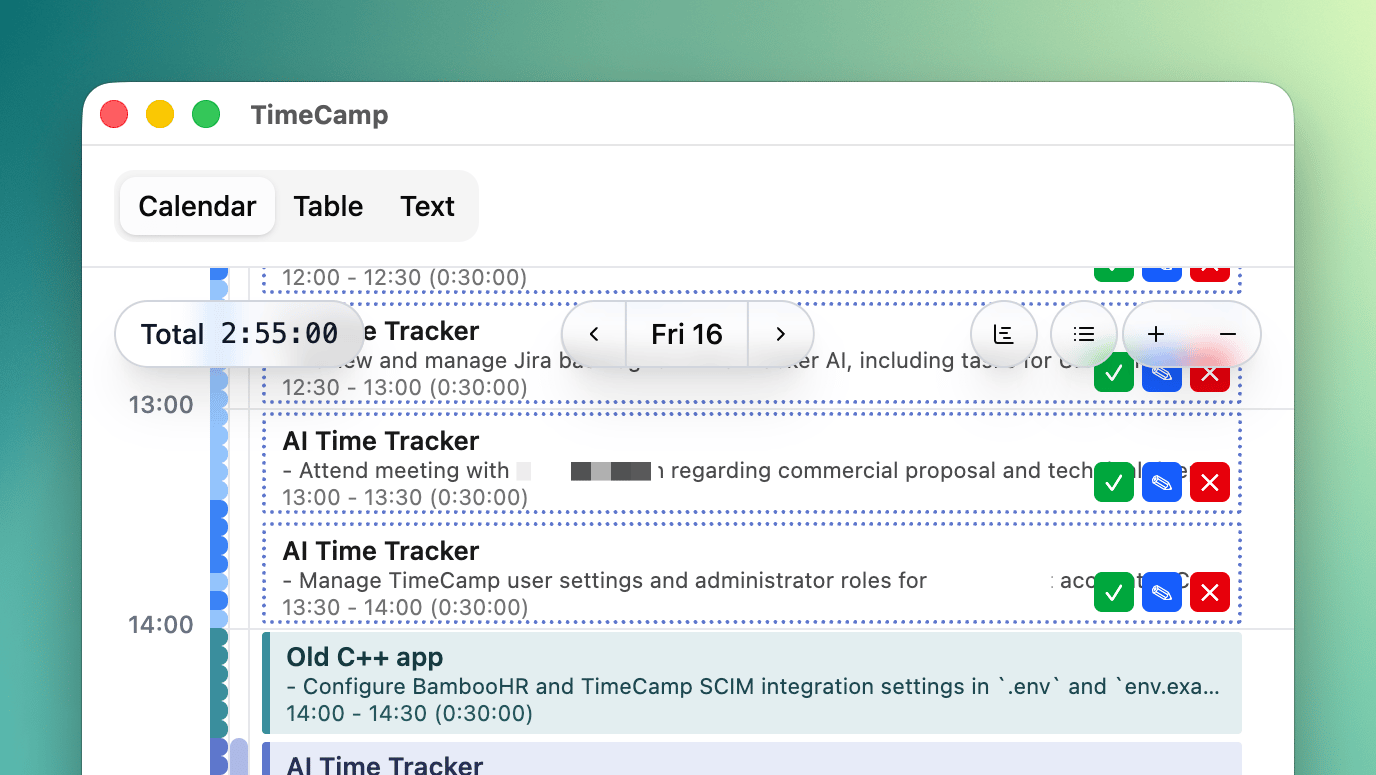Go to the previous day
This screenshot has width=1376, height=775.
594,334
